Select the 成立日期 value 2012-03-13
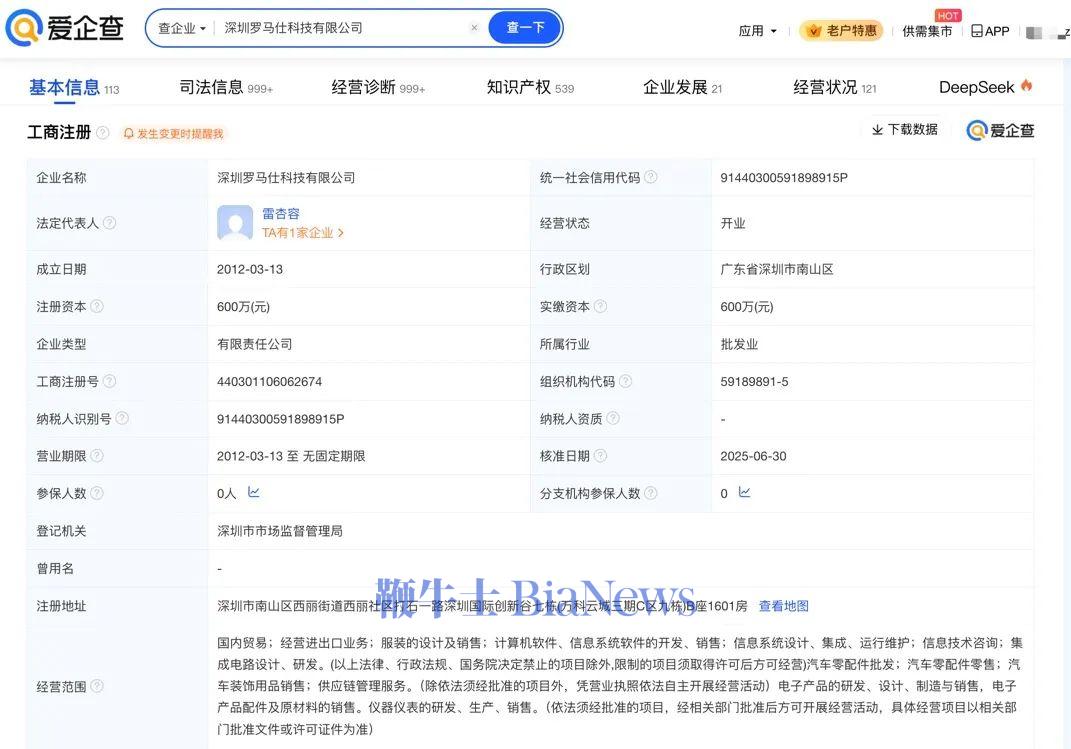The image size is (1071, 749). coord(250,269)
